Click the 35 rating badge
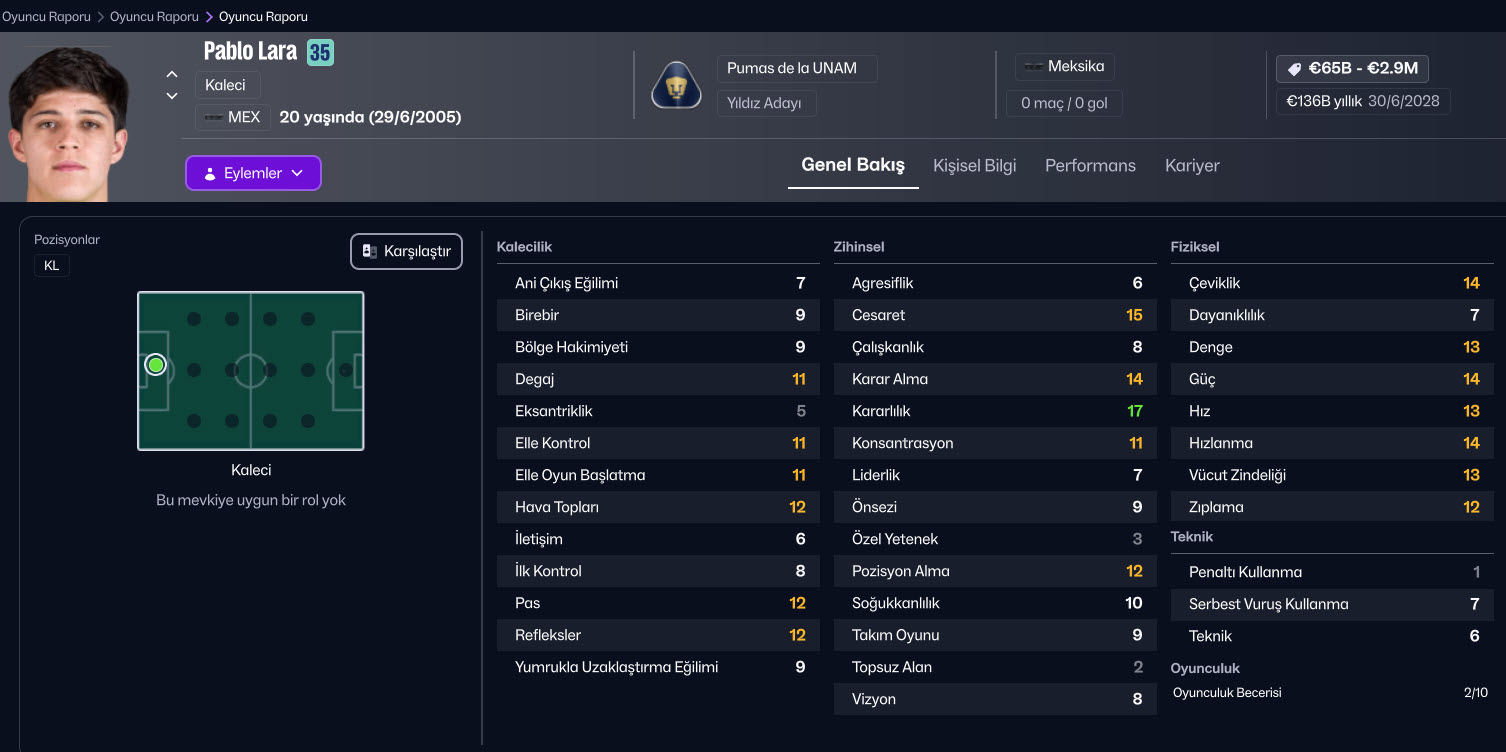The height and width of the screenshot is (752, 1506). click(320, 52)
